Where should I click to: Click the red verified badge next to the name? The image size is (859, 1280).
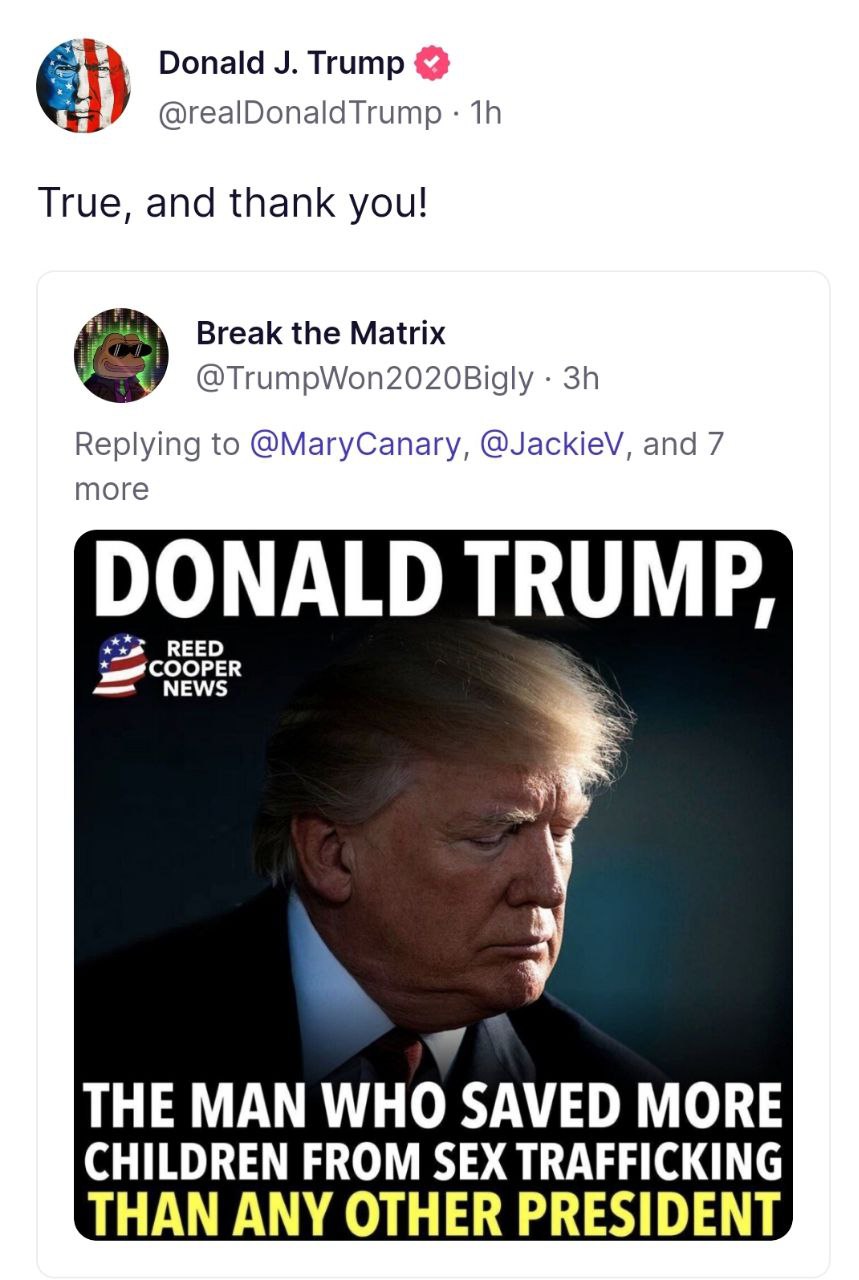(432, 63)
